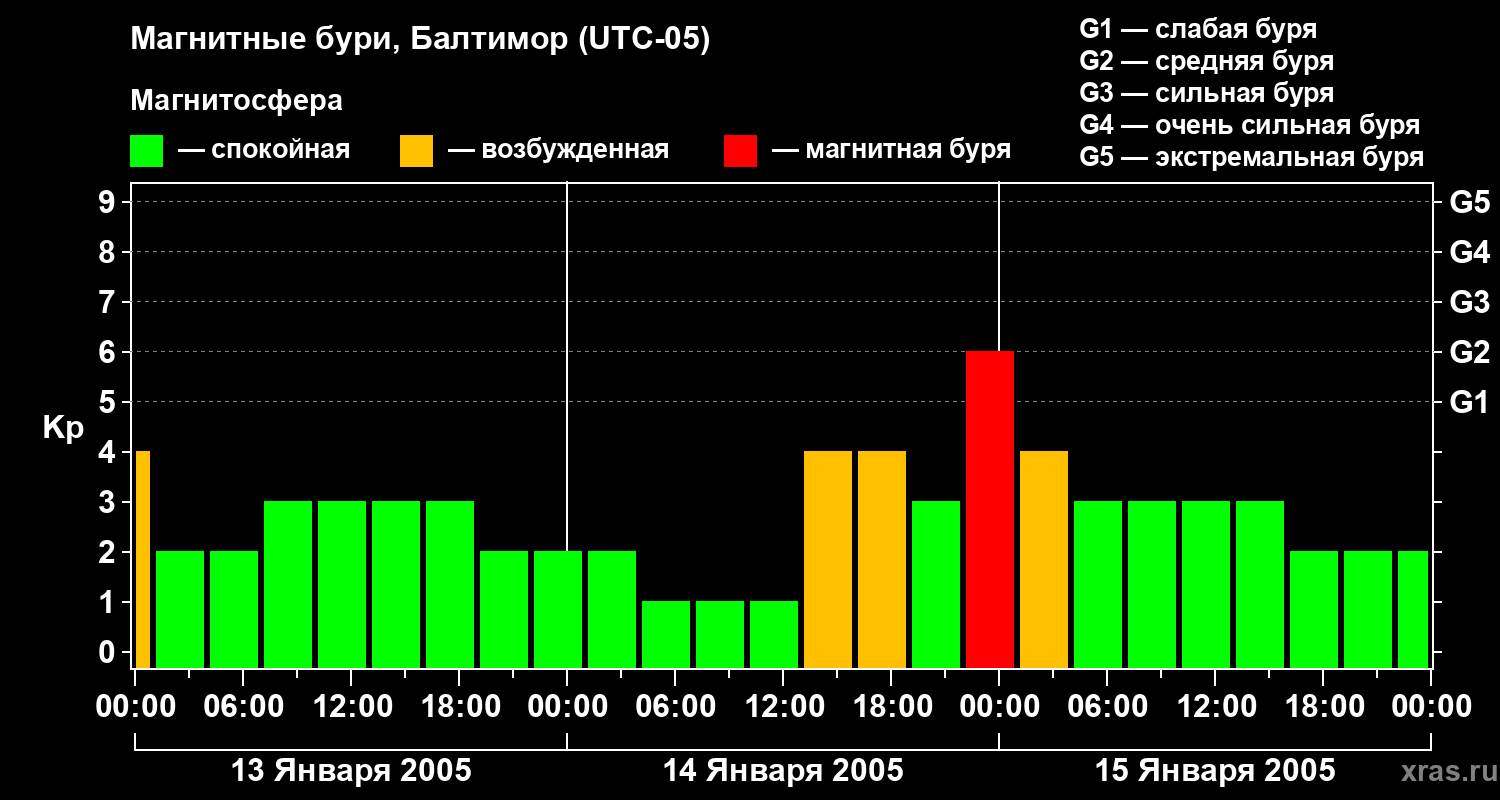
Task: Click the G5 label on the right axis
Action: (1470, 202)
